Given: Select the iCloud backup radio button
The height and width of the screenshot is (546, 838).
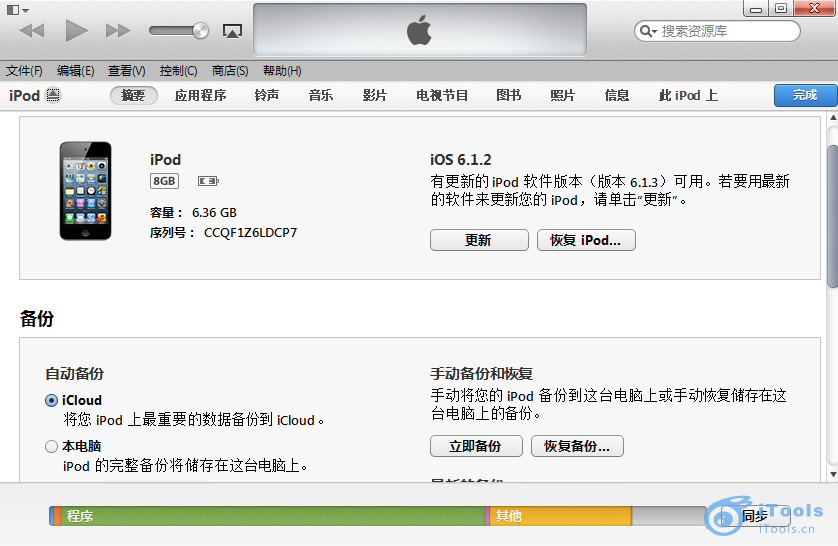Looking at the screenshot, I should (51, 400).
